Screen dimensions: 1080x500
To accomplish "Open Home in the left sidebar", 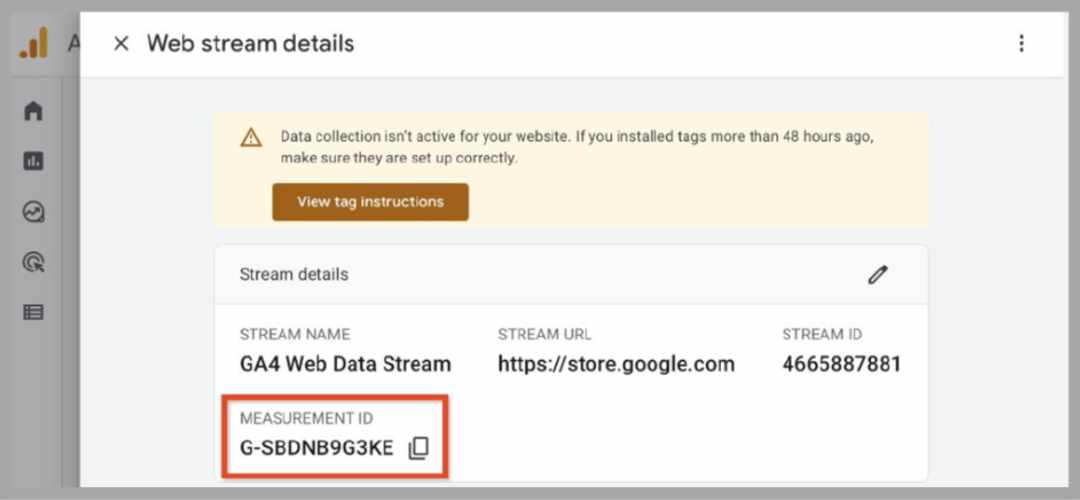I will point(34,111).
